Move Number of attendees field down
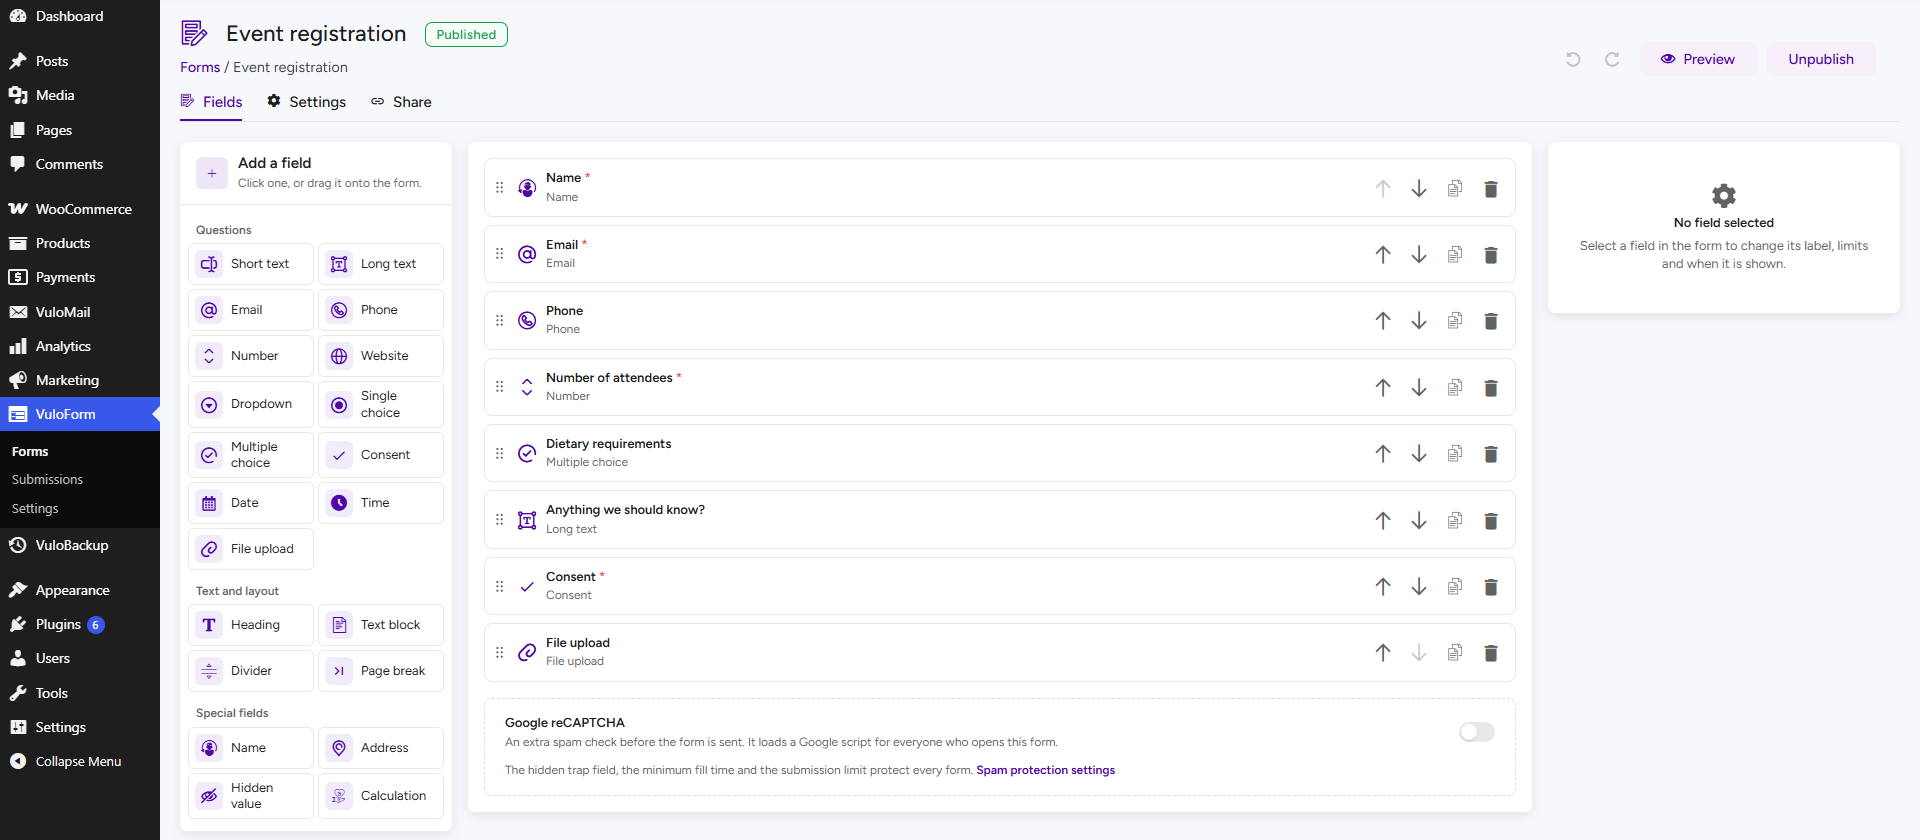 [x=1419, y=388]
